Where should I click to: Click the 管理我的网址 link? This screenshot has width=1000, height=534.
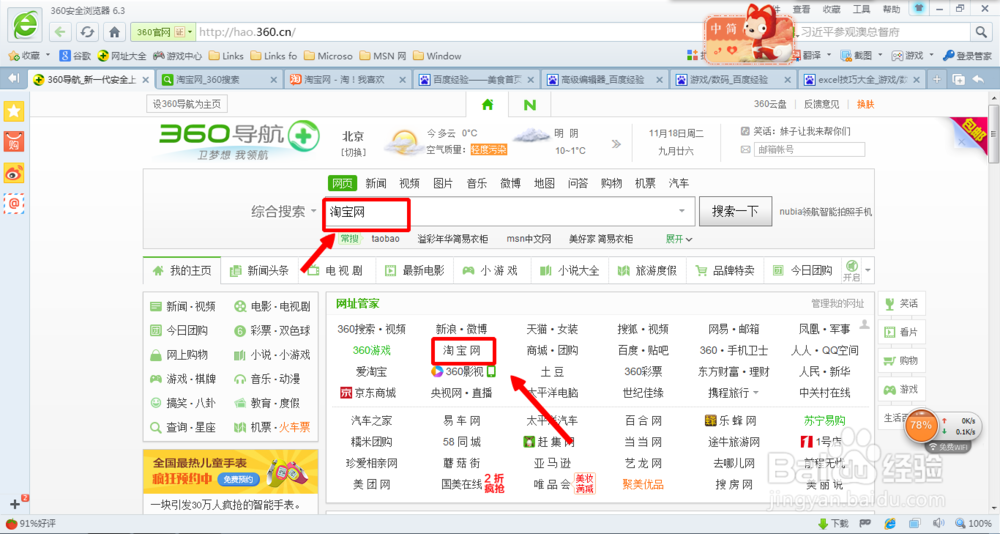point(837,304)
